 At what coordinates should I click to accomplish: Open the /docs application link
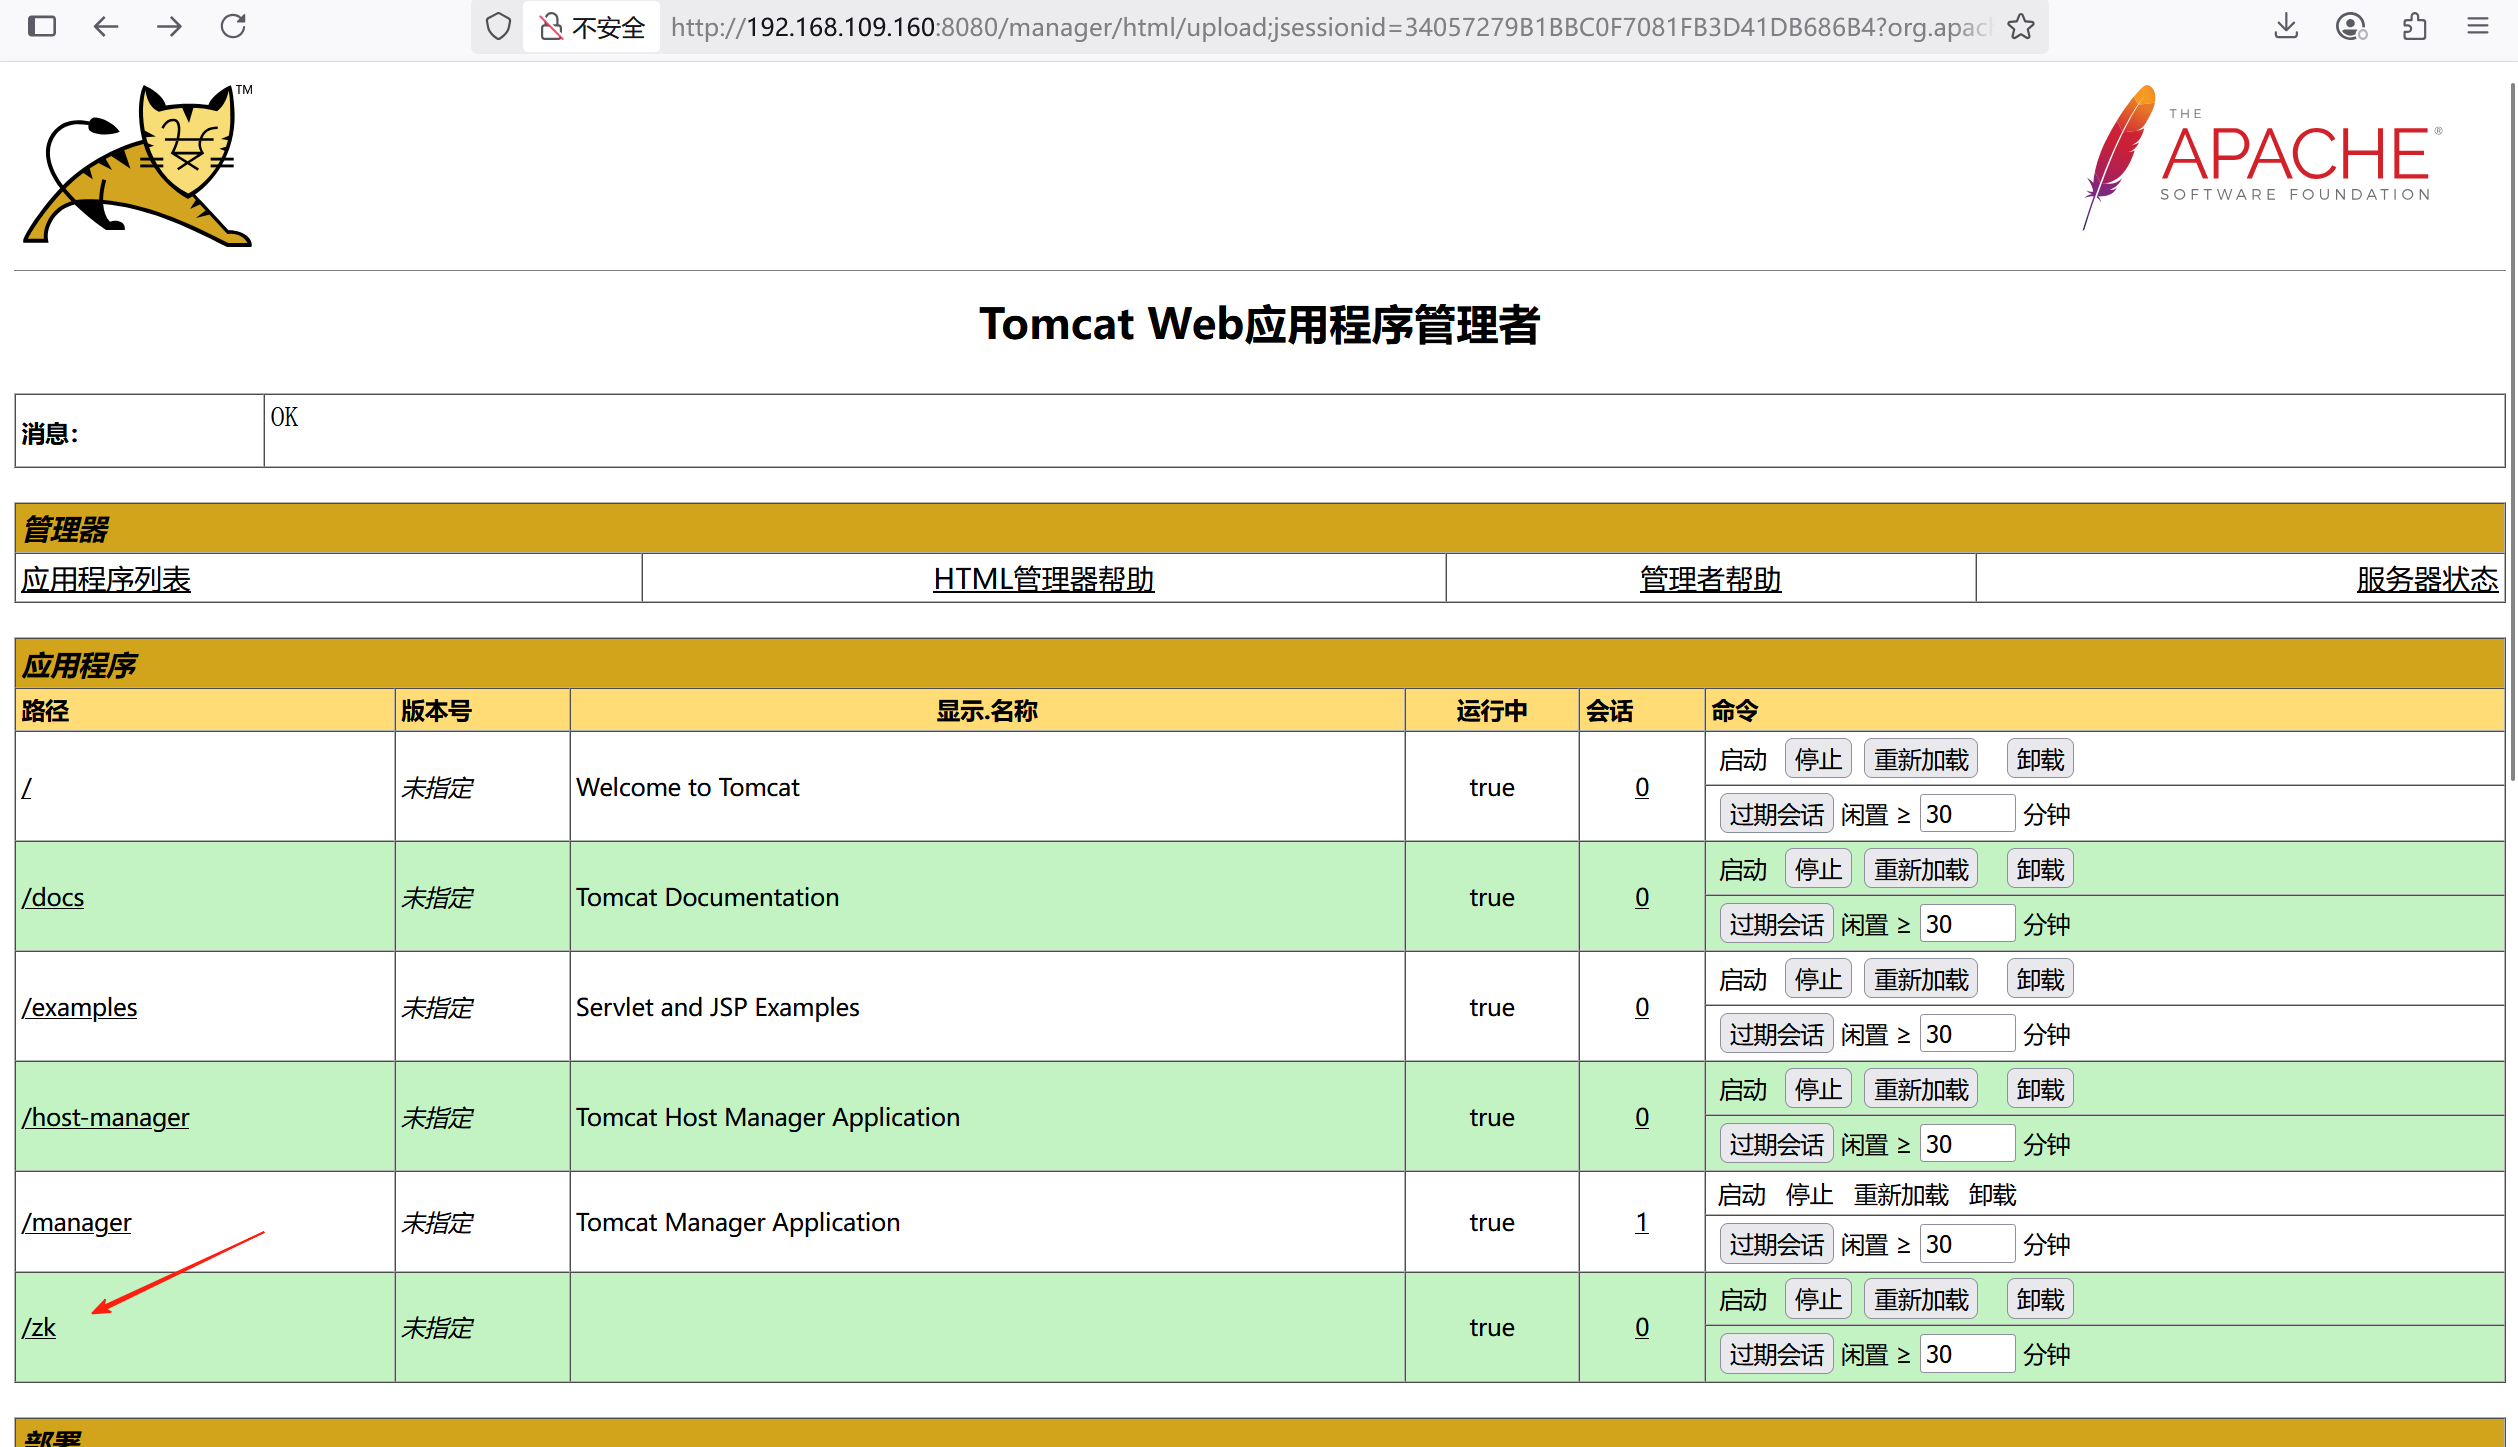53,897
